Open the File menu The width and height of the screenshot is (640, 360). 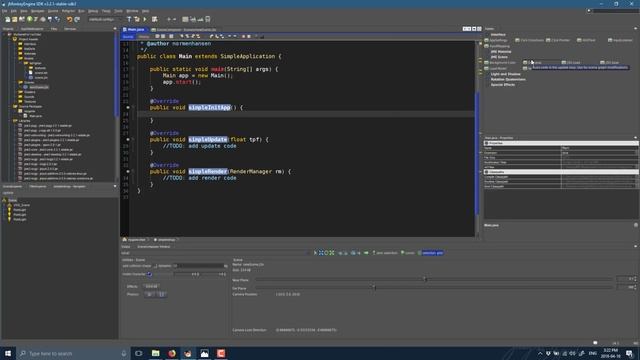point(4,11)
